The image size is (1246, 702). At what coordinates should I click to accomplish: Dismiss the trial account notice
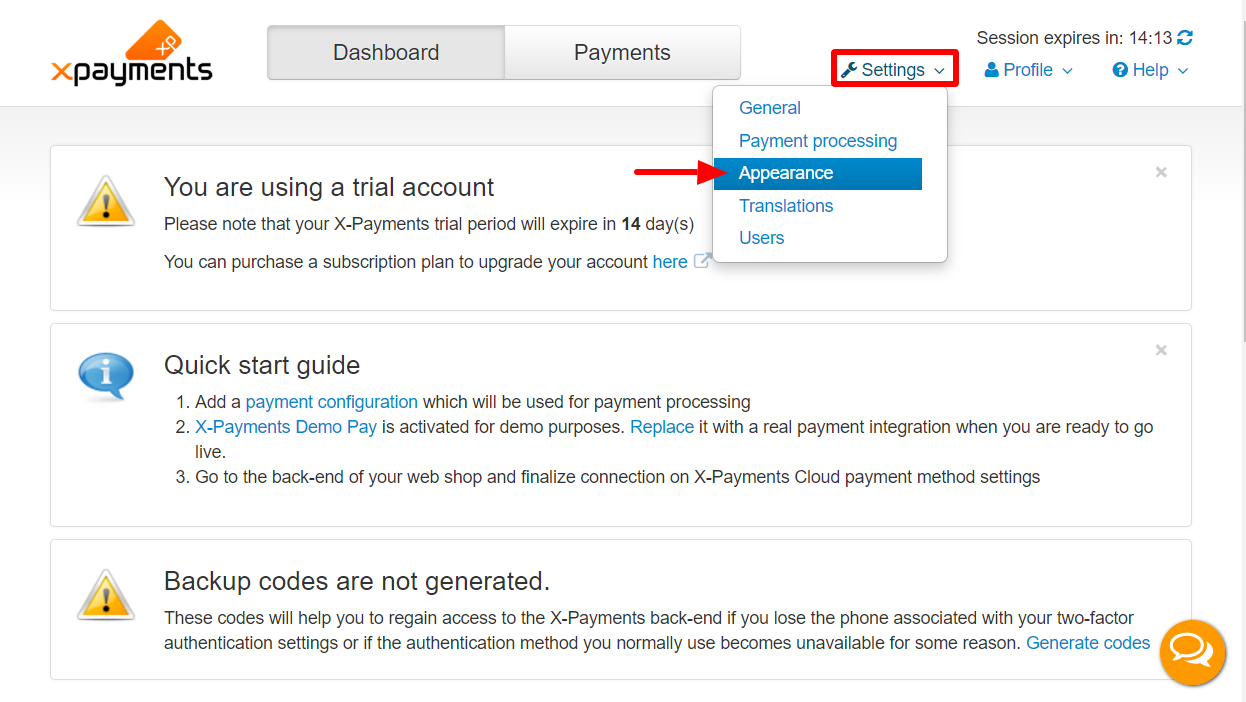tap(1161, 172)
